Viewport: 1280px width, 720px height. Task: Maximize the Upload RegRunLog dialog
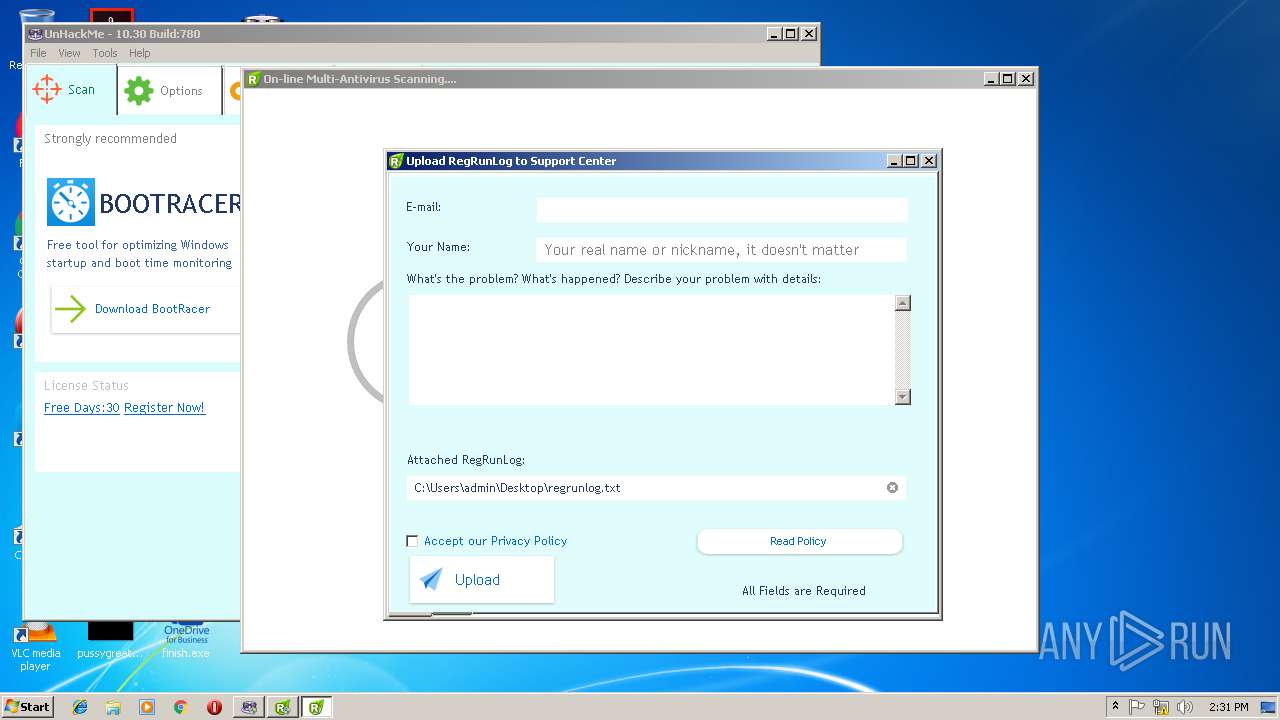[x=910, y=161]
